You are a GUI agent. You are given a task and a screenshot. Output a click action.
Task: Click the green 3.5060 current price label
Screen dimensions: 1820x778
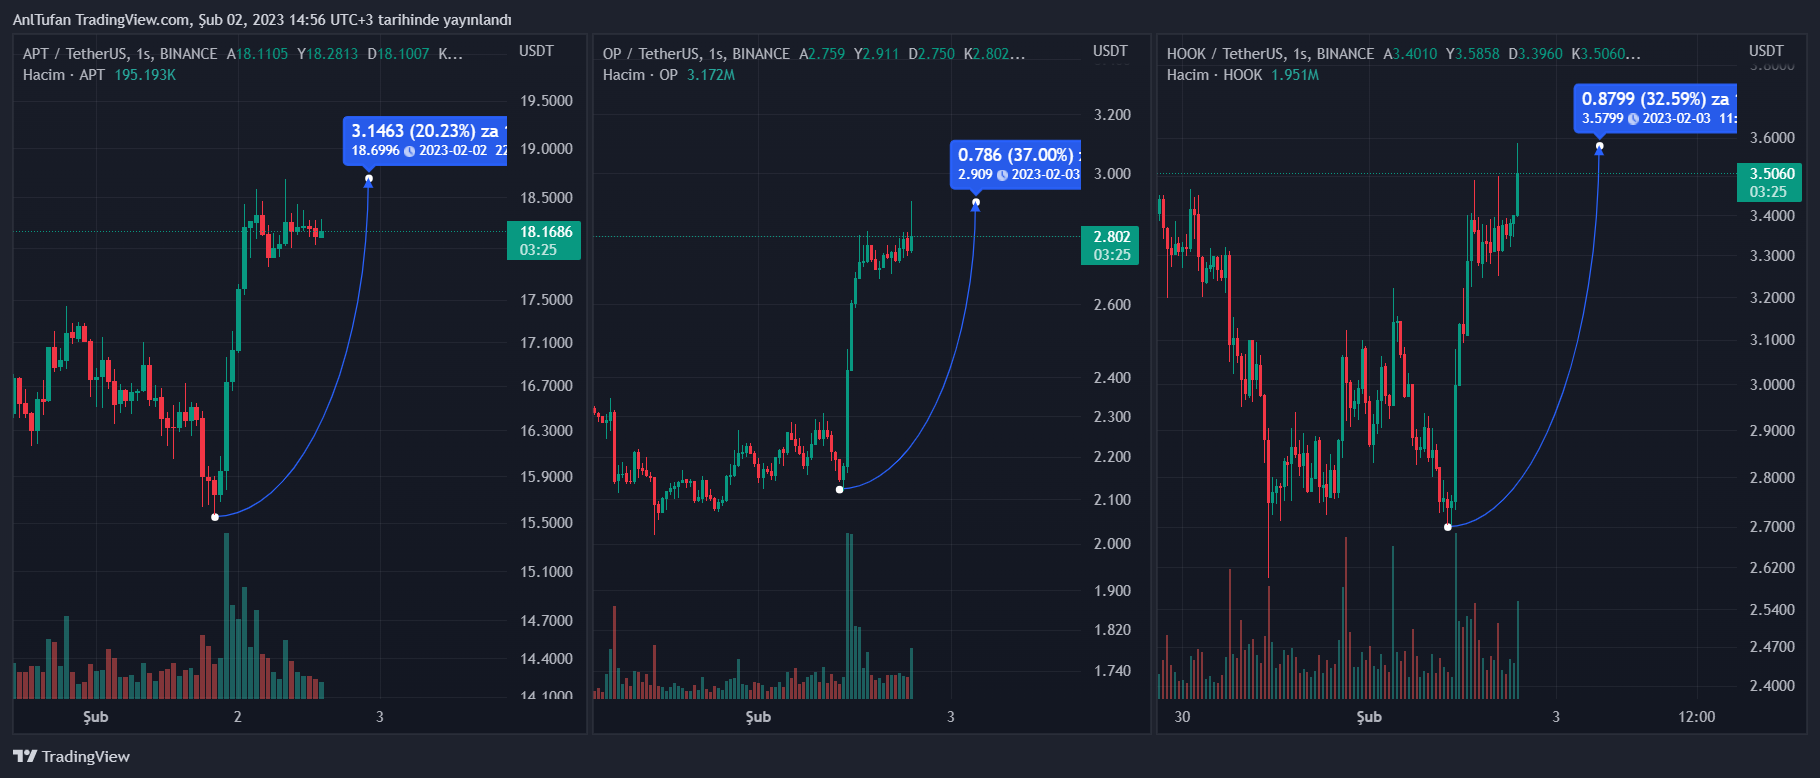click(1766, 182)
